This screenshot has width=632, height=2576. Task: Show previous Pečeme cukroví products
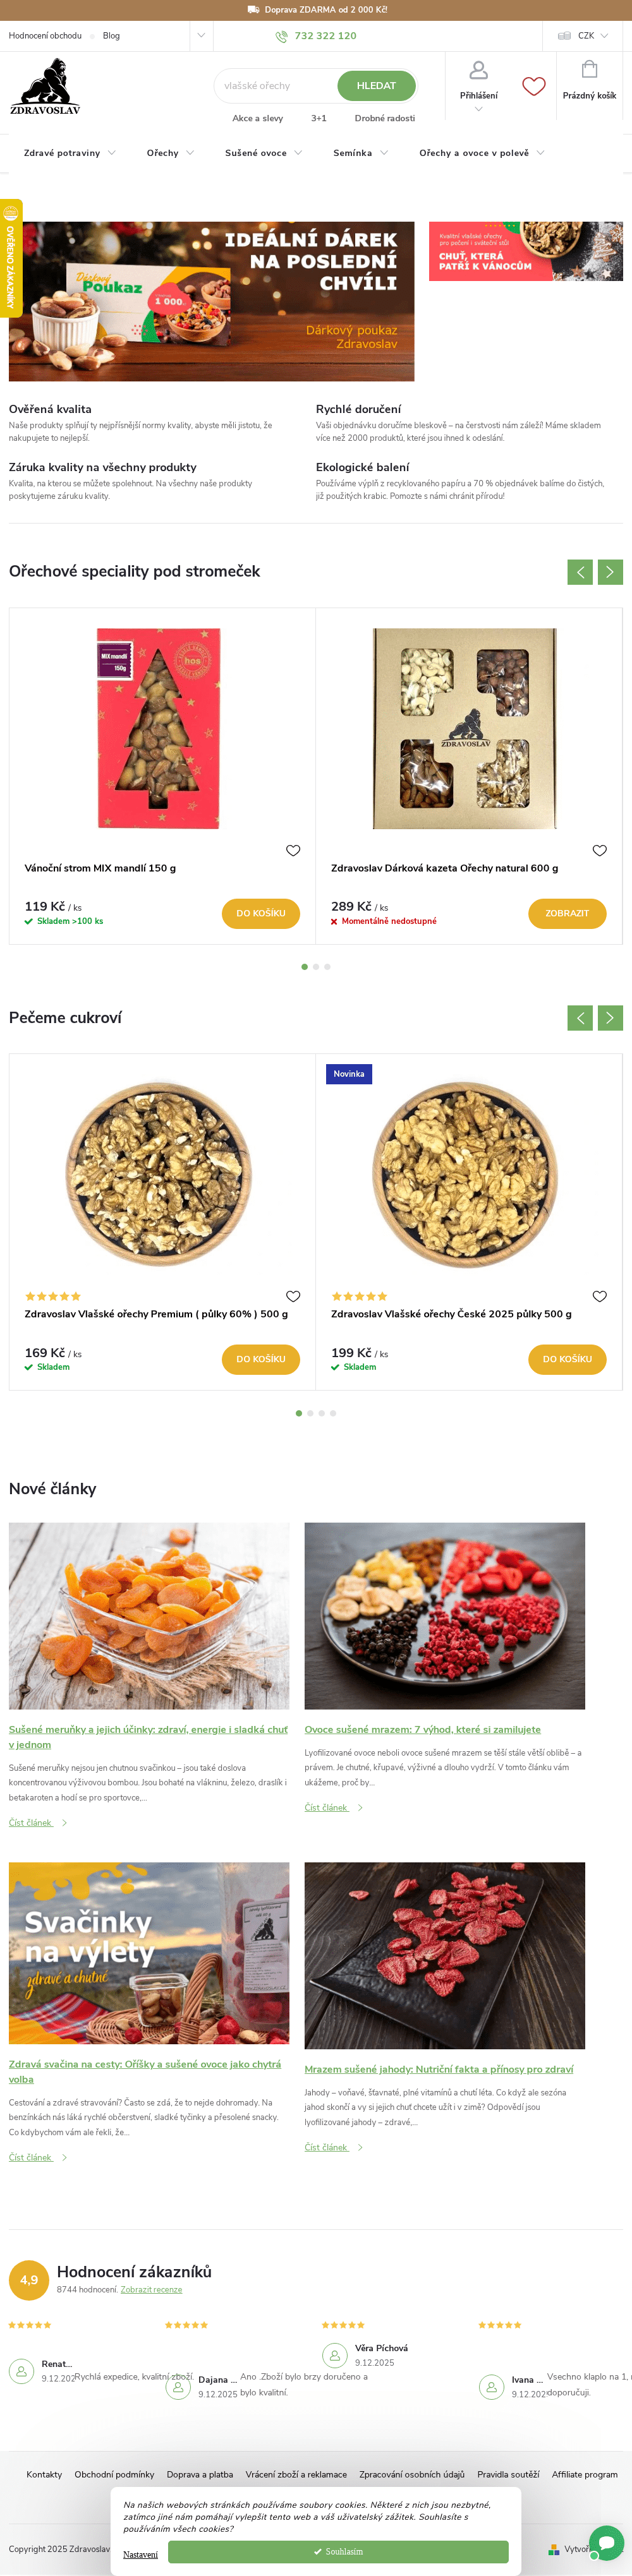click(580, 1018)
